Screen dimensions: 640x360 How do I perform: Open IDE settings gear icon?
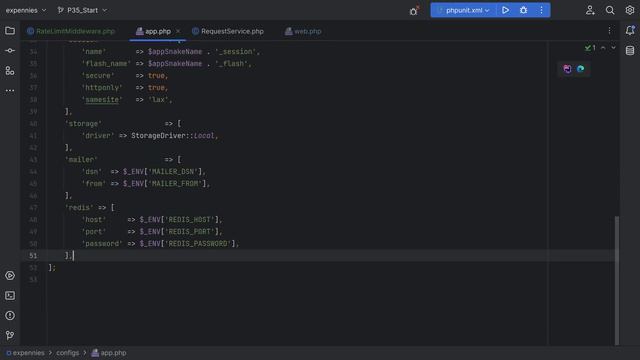point(630,10)
